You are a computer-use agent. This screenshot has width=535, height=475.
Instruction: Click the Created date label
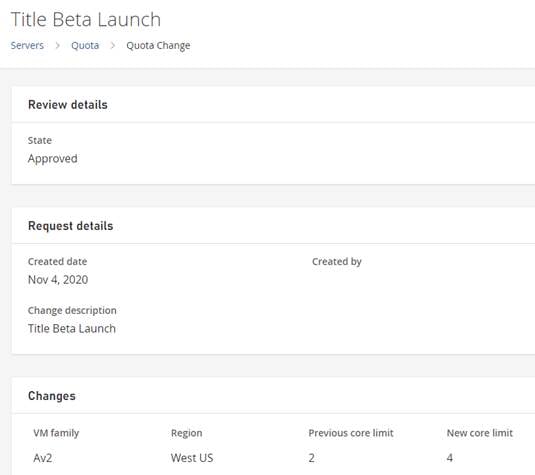pos(57,261)
